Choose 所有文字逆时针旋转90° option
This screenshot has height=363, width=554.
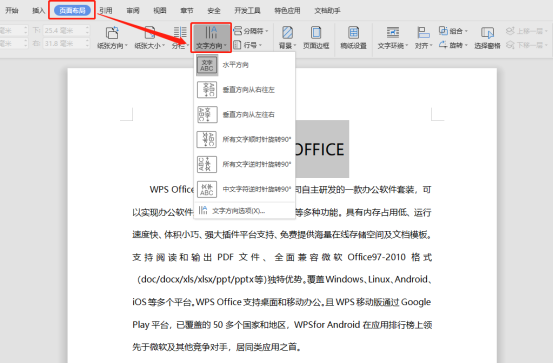[x=244, y=164]
